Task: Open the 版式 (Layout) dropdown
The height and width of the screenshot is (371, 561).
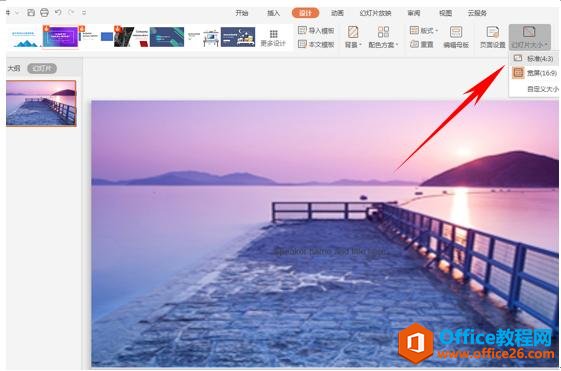Action: point(424,30)
